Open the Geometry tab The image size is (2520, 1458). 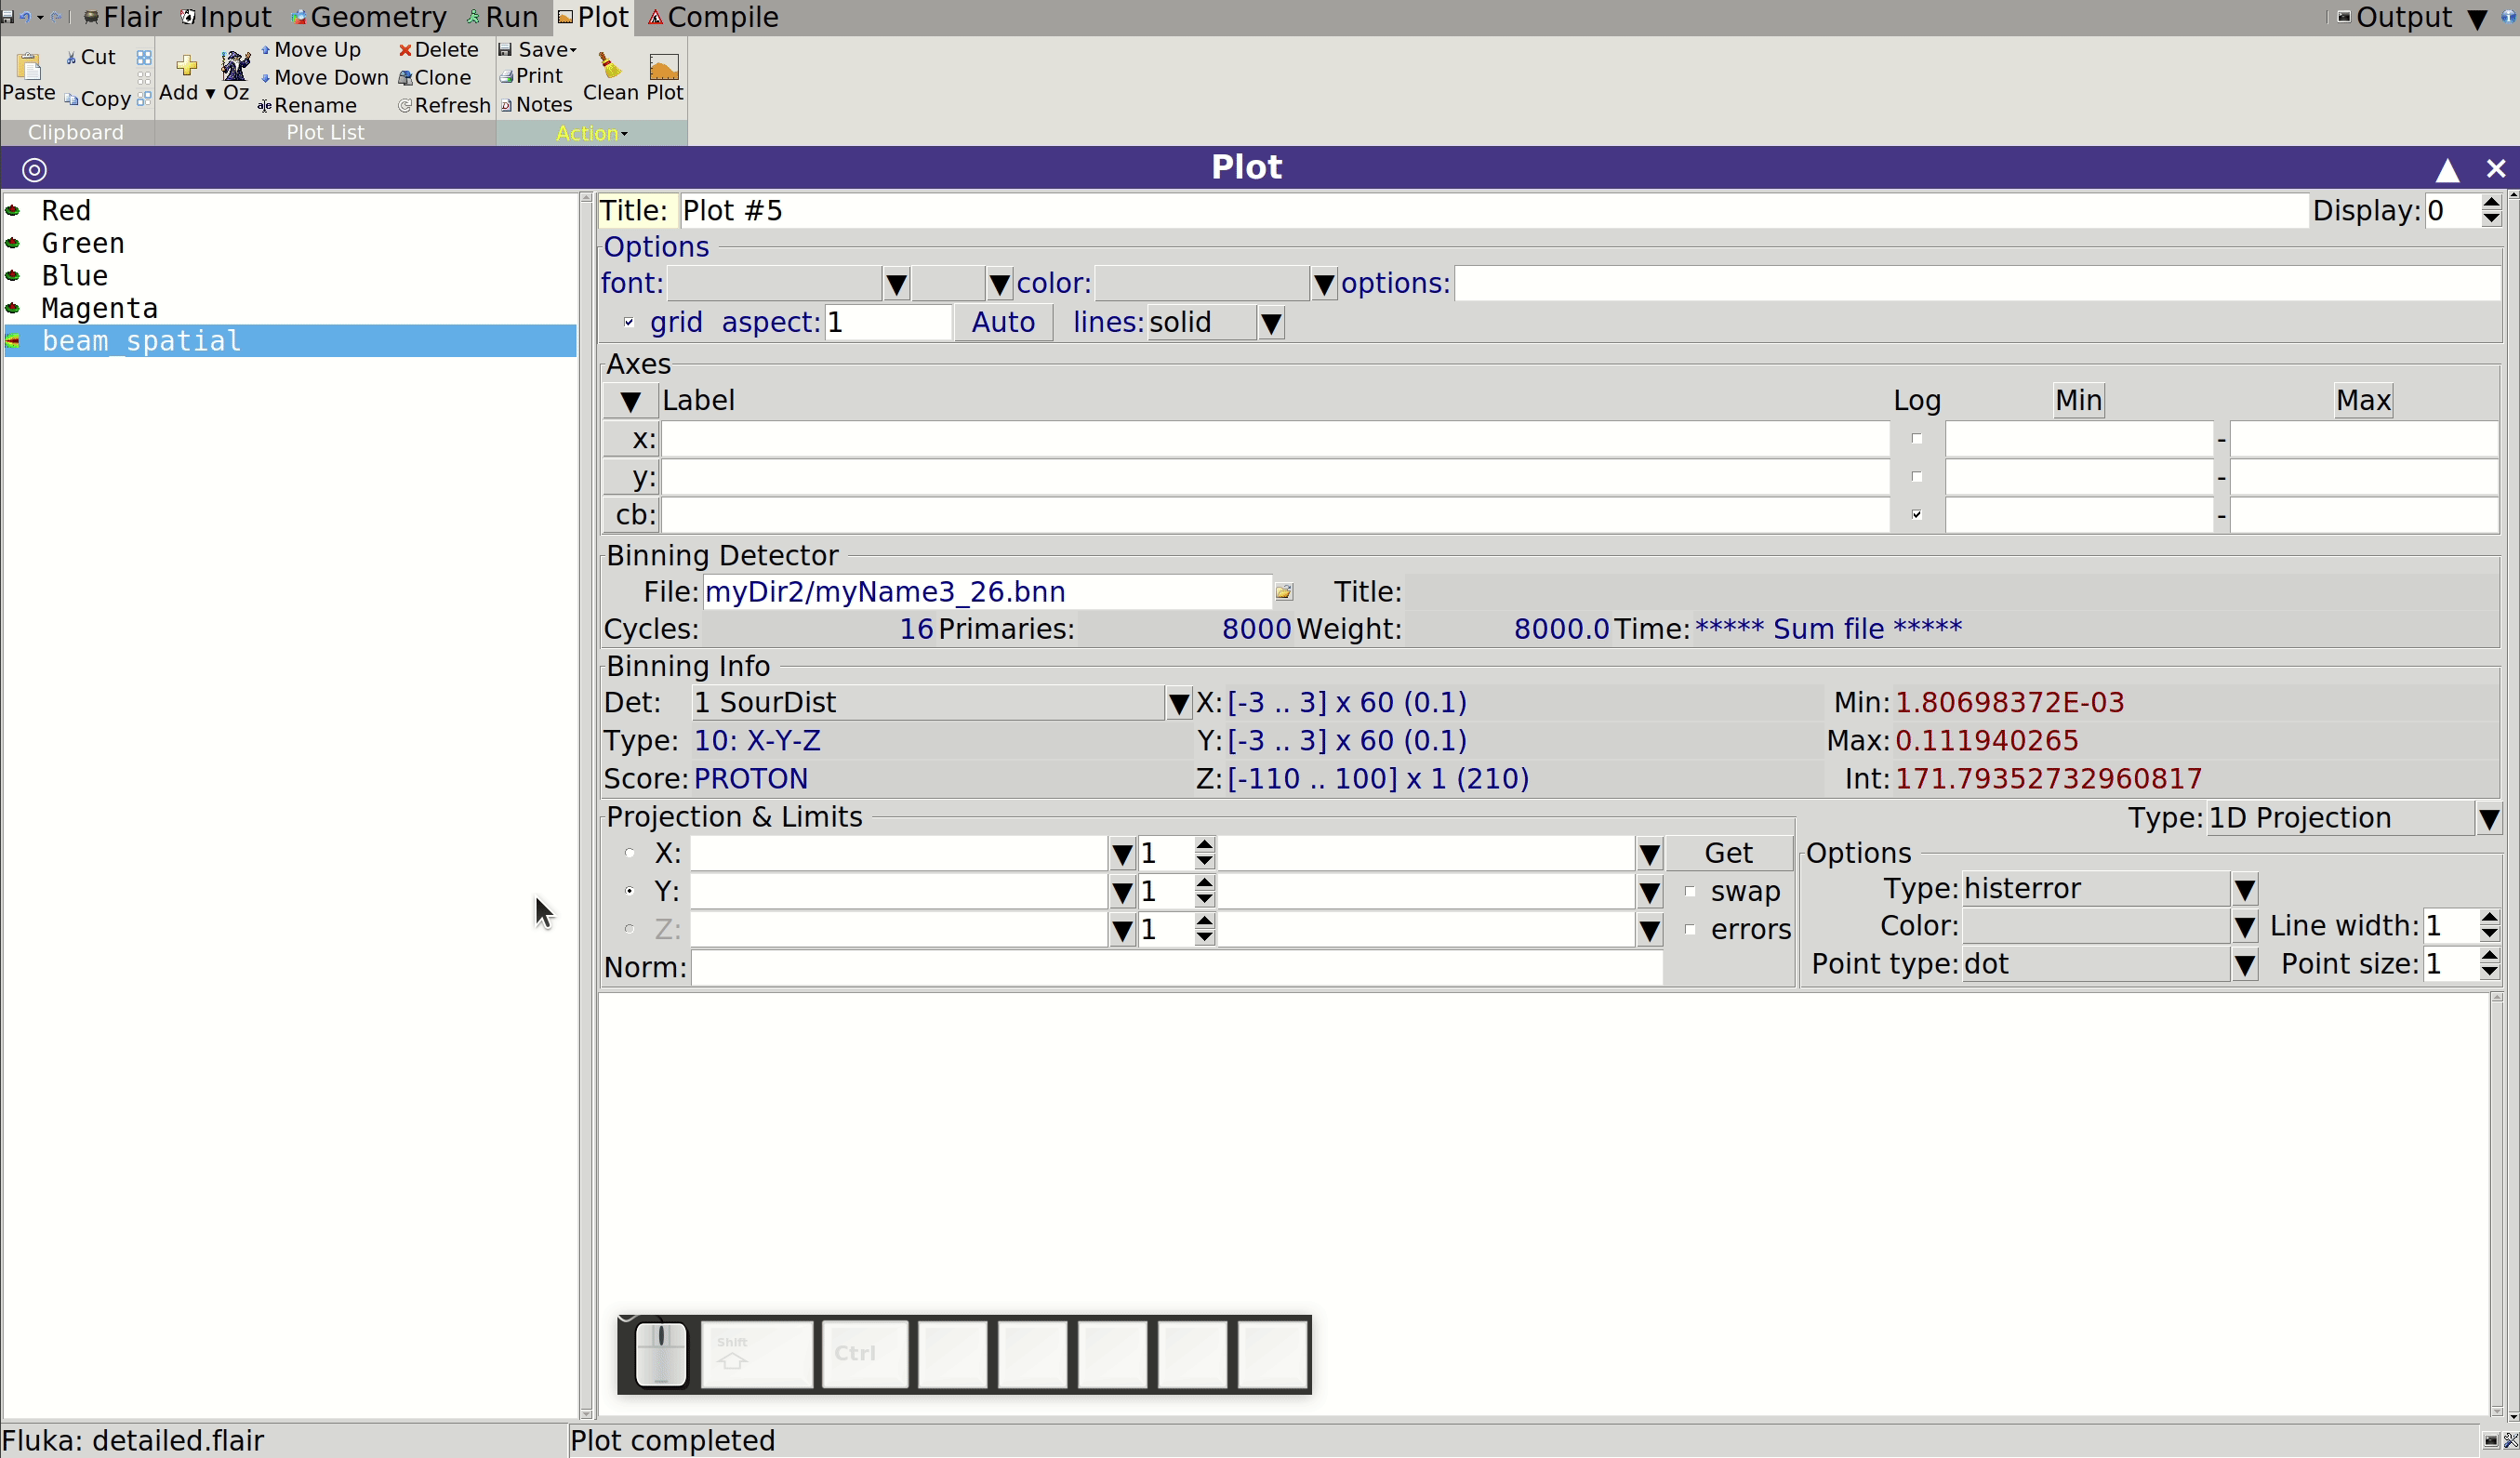[x=369, y=17]
